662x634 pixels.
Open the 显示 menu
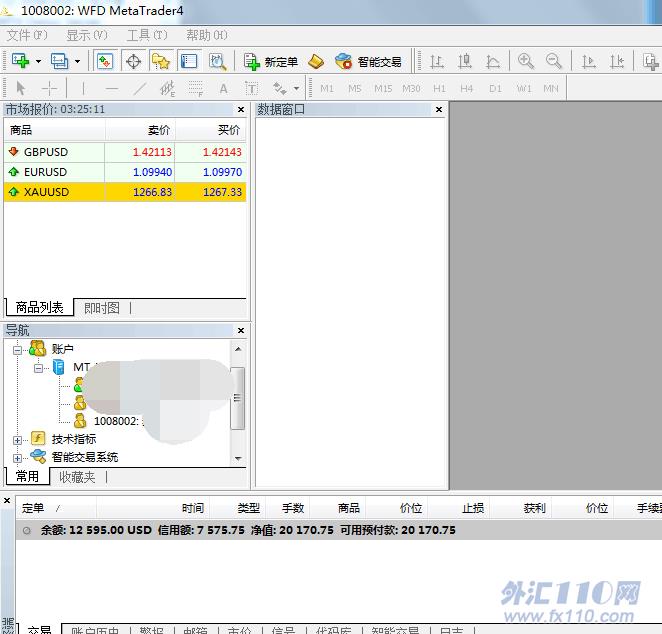[87, 35]
